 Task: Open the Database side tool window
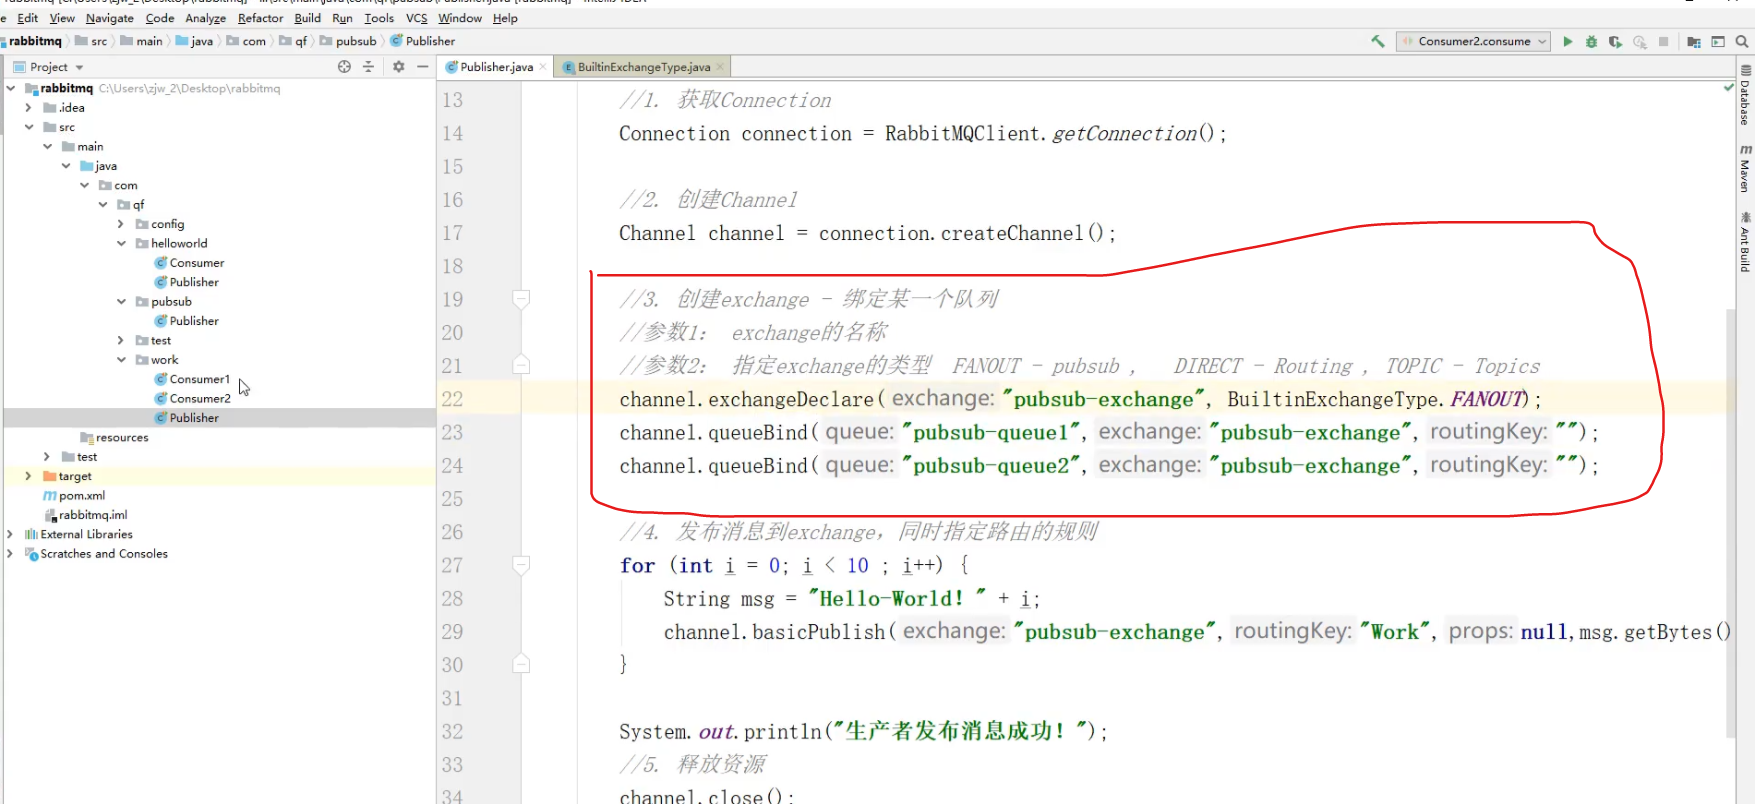pos(1745,96)
